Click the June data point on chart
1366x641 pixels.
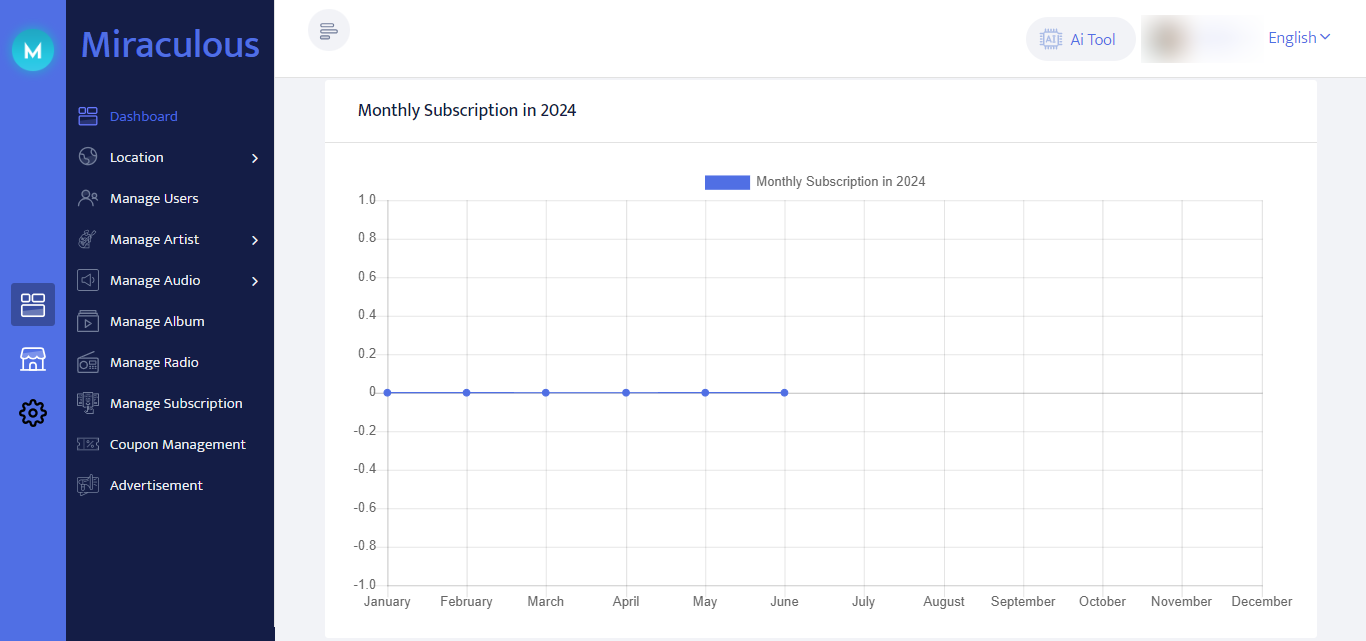pos(785,393)
